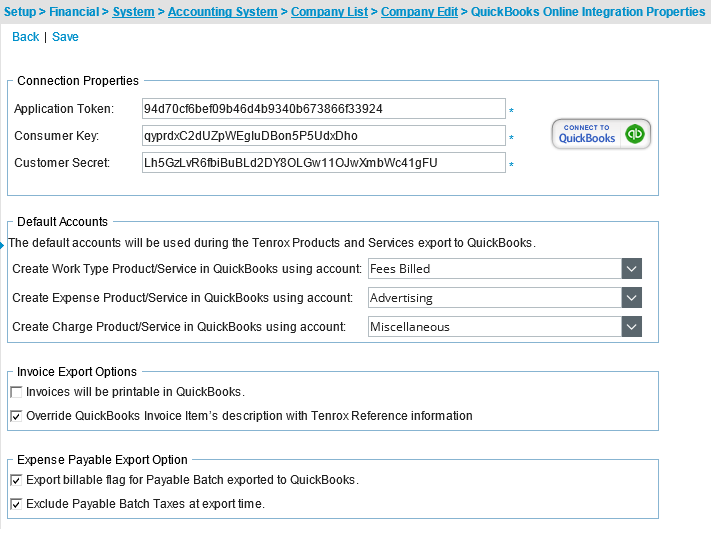The width and height of the screenshot is (720, 534).
Task: Click the Application Token label
Action: click(x=64, y=109)
